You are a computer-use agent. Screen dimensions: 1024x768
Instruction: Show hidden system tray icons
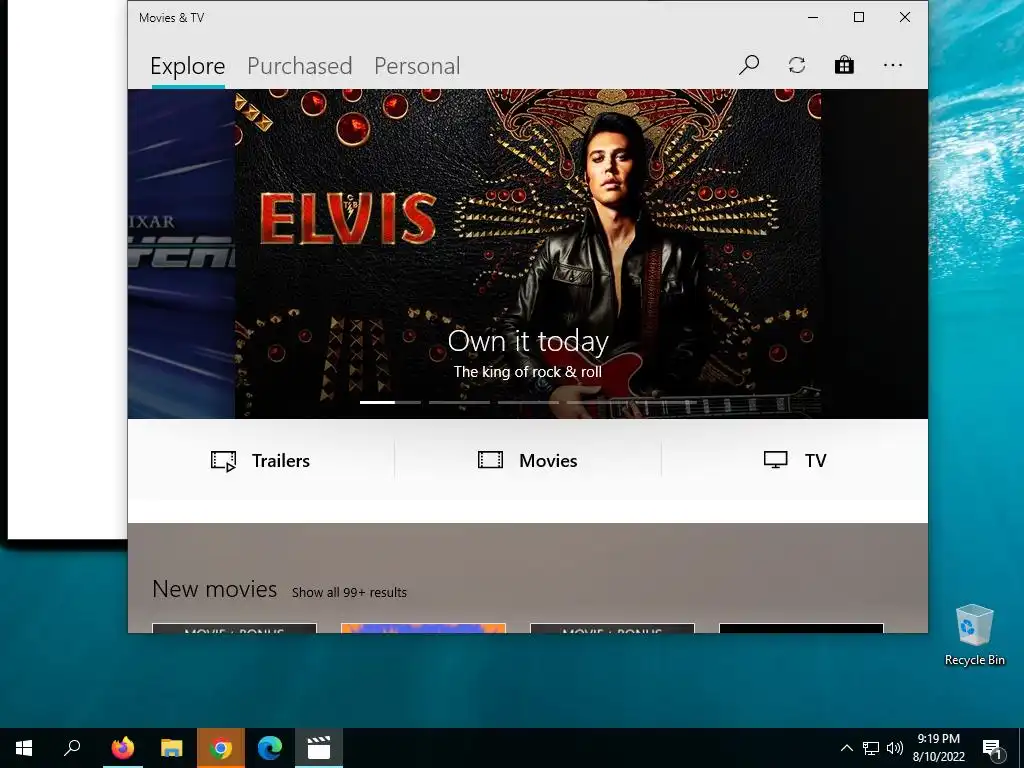coord(846,748)
